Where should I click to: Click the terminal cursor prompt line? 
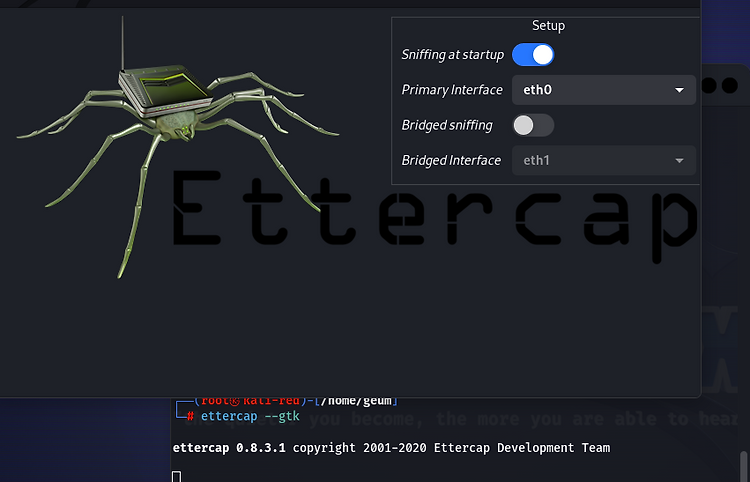click(x=176, y=476)
